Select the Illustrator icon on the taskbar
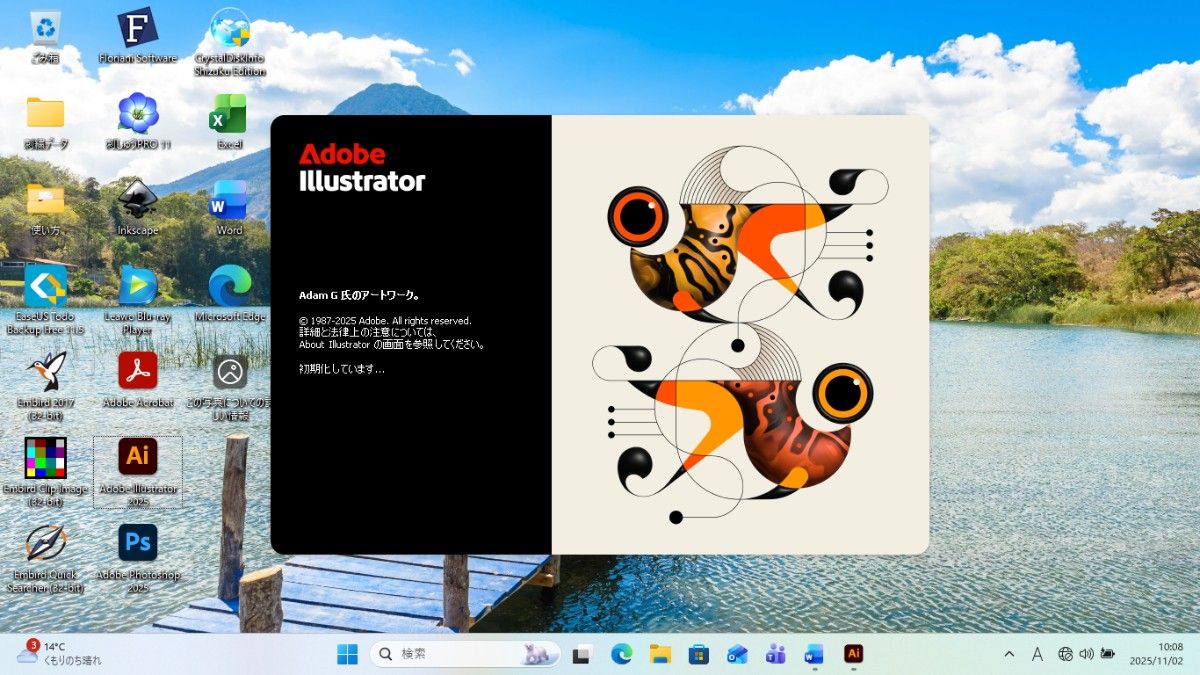 point(852,654)
